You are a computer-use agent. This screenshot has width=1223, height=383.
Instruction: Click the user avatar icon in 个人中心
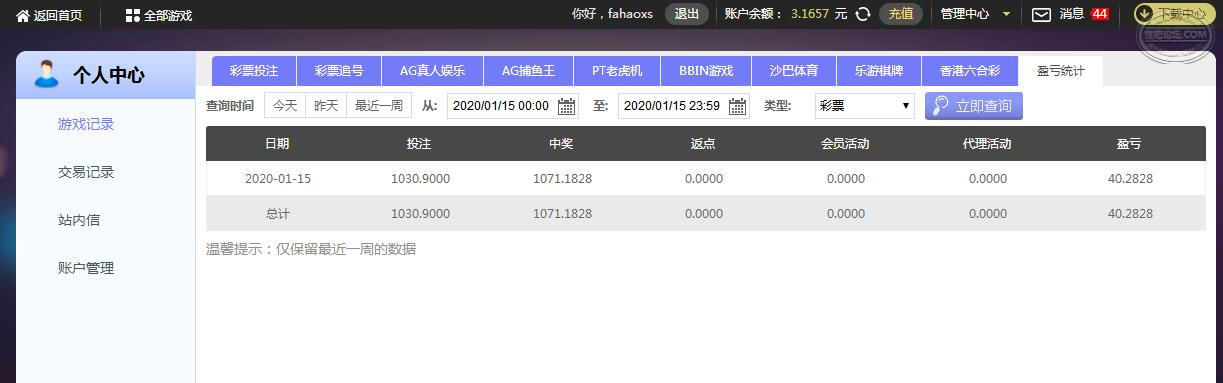pos(46,74)
